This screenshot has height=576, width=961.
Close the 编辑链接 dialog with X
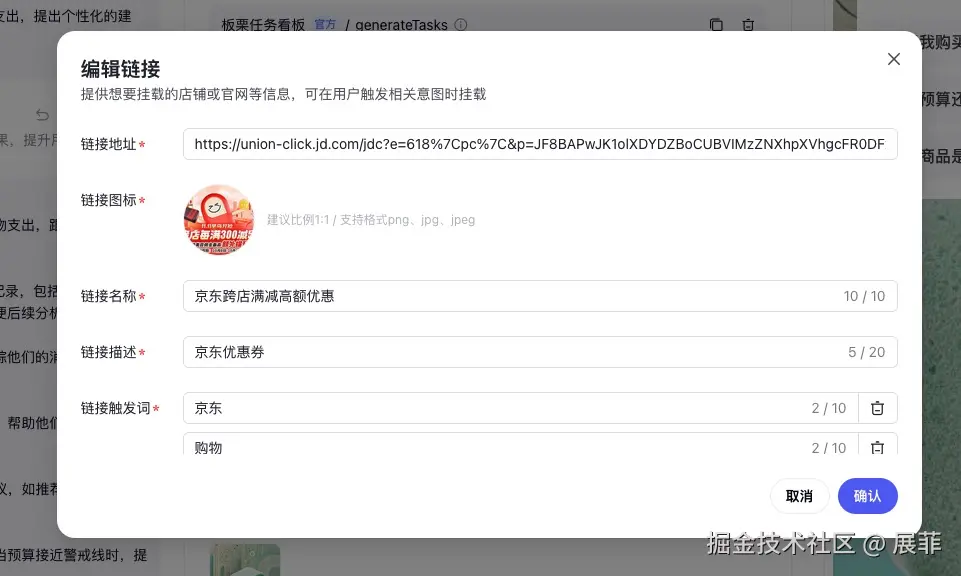pos(894,59)
